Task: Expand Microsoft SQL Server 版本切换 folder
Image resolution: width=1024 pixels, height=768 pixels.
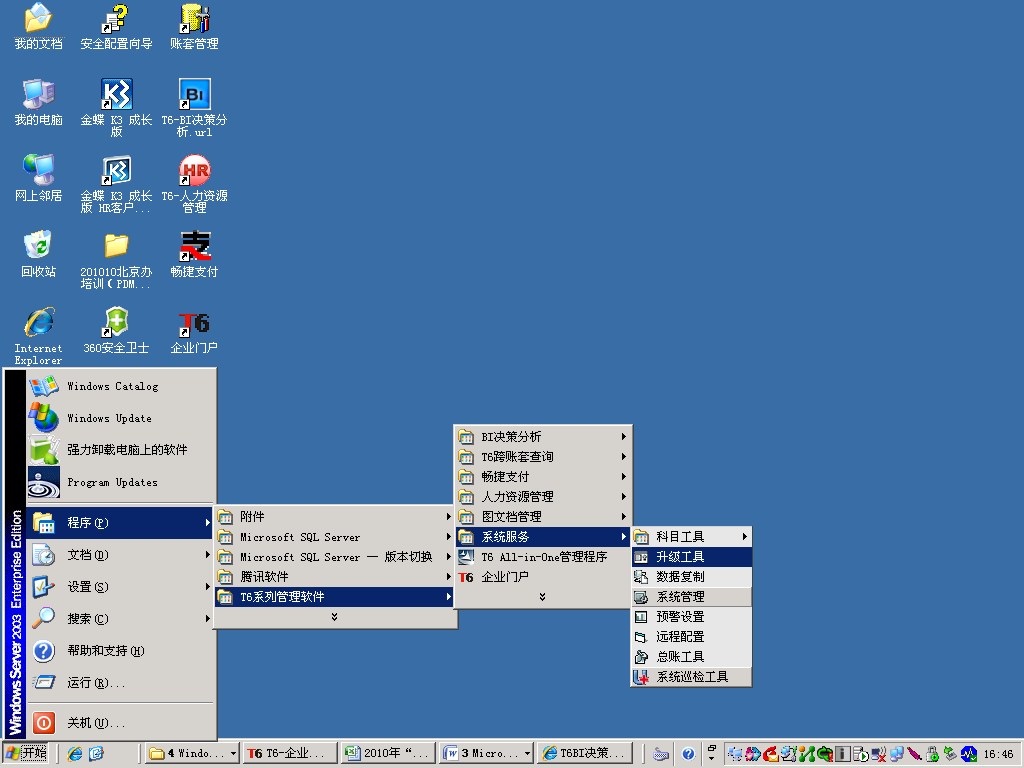Action: (x=335, y=556)
